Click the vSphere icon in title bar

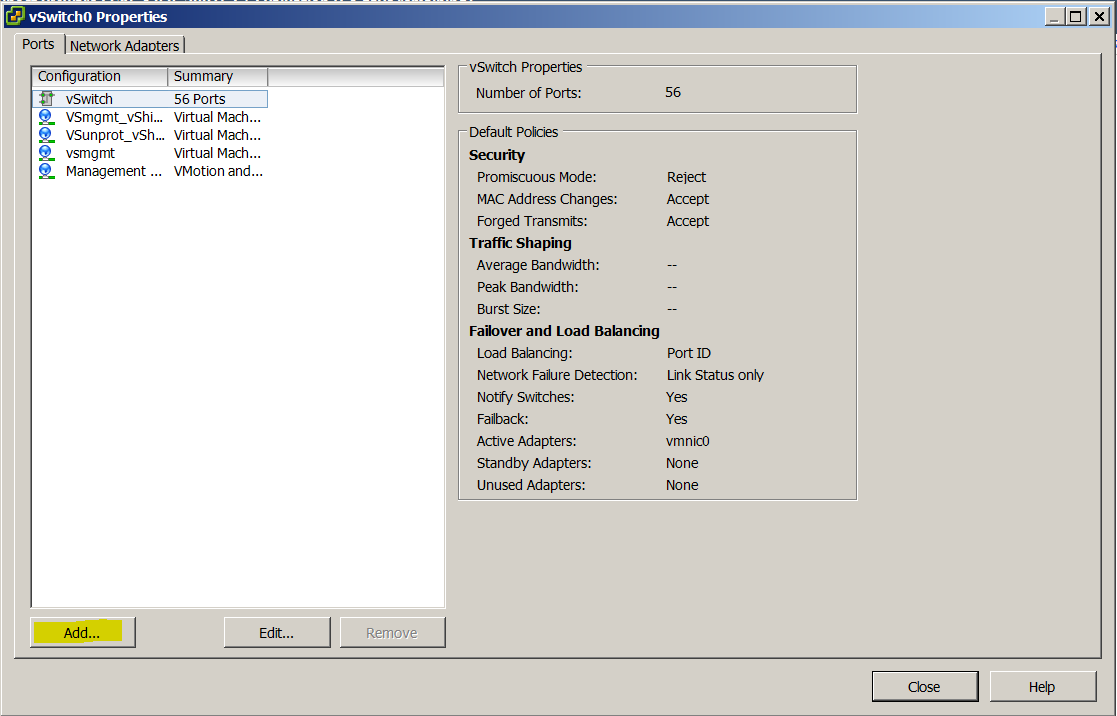[x=15, y=17]
